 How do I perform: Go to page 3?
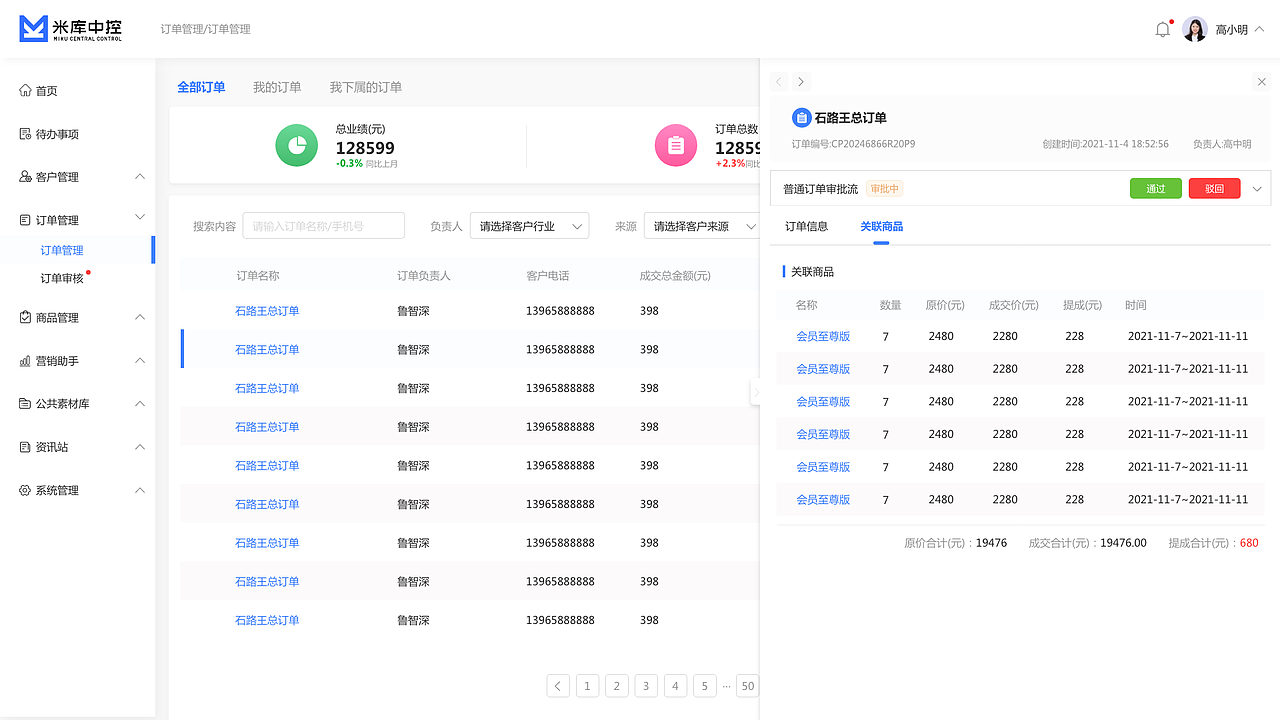coord(646,686)
